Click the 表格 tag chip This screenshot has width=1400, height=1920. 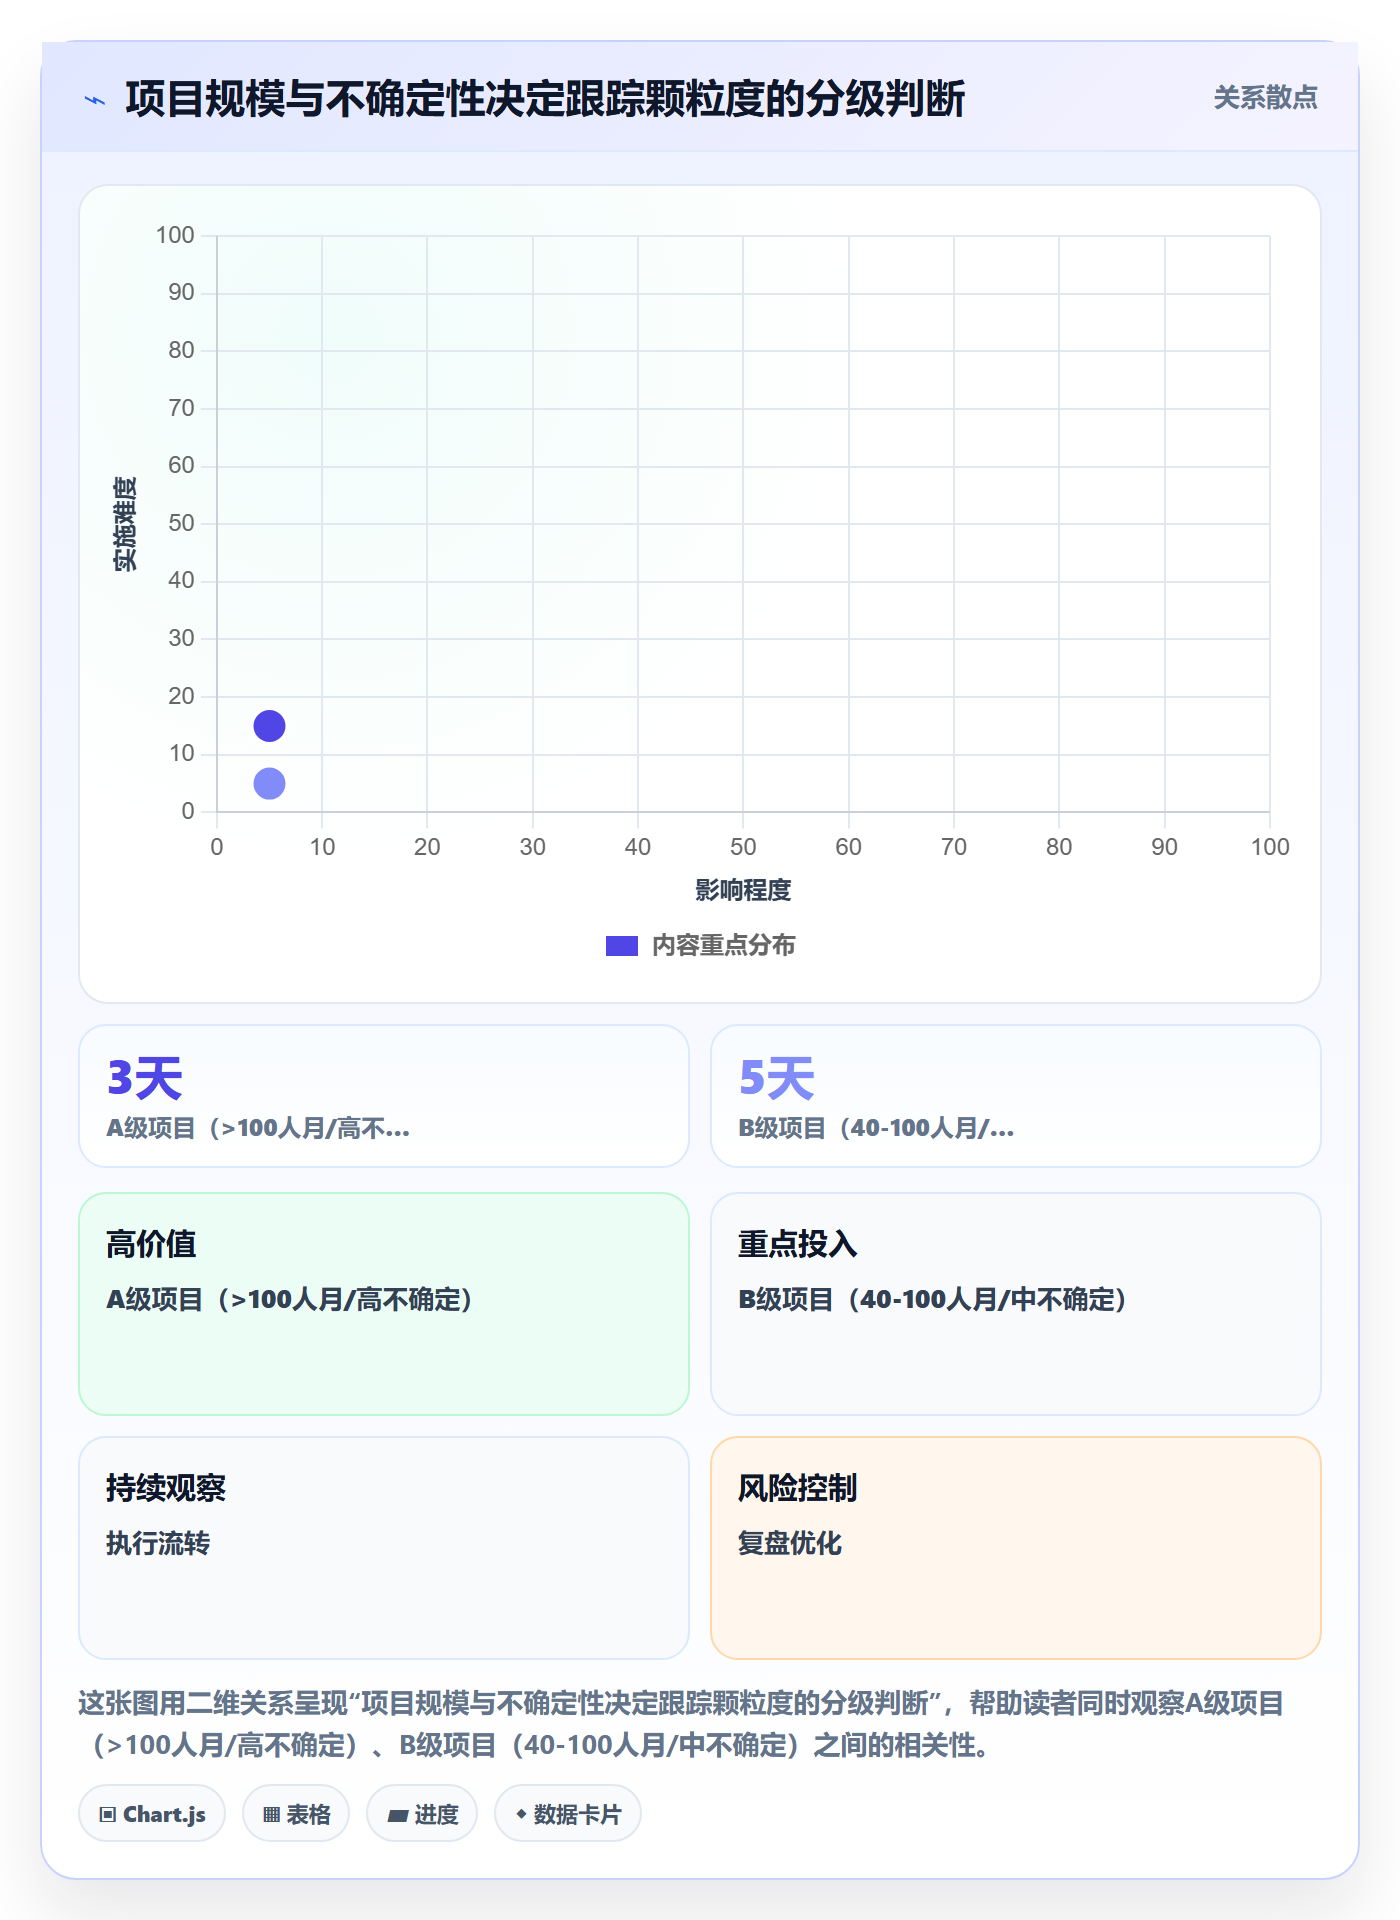click(296, 1814)
